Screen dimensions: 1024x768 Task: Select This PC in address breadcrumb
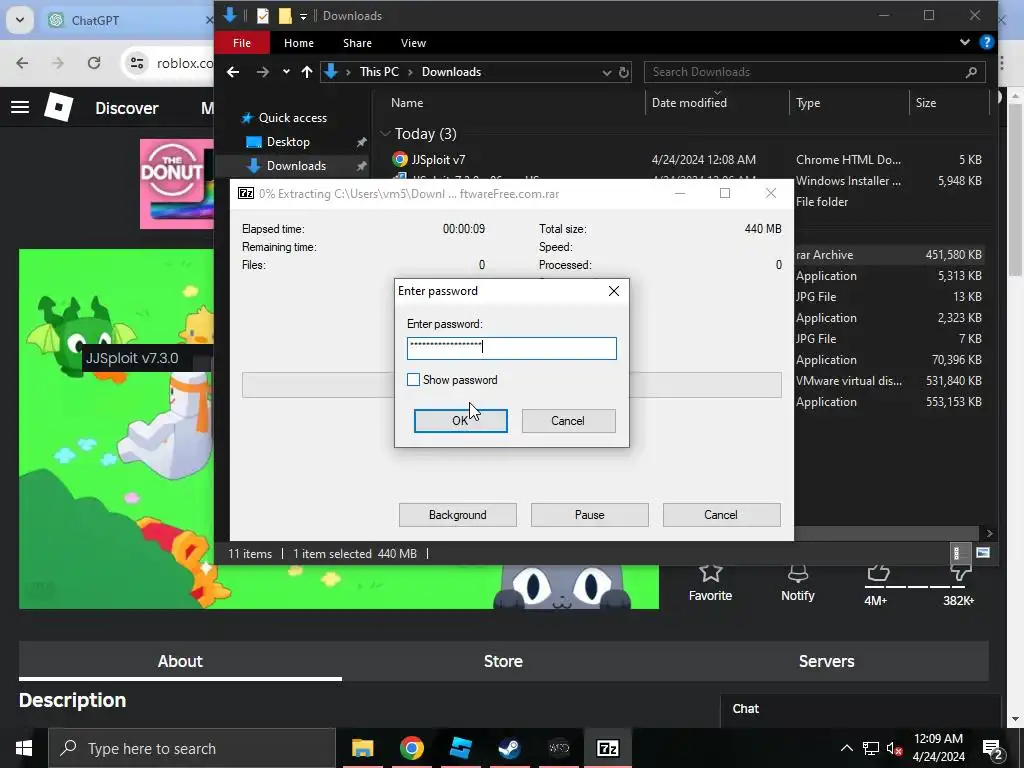379,72
